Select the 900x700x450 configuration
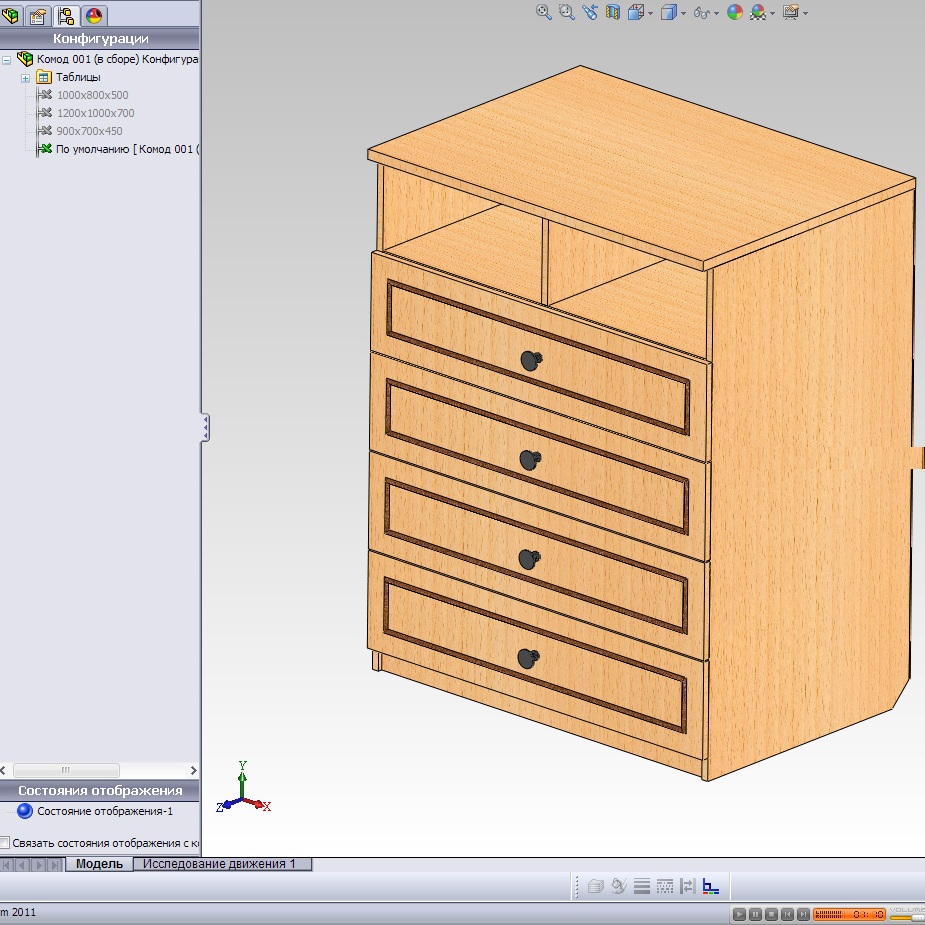 (x=89, y=131)
